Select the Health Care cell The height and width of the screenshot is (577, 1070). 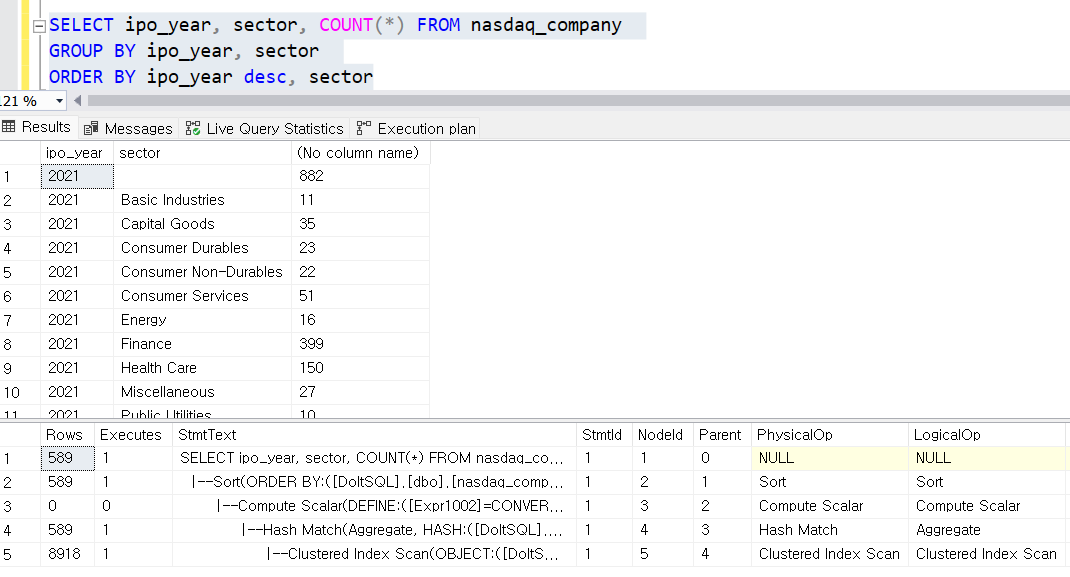click(x=203, y=368)
